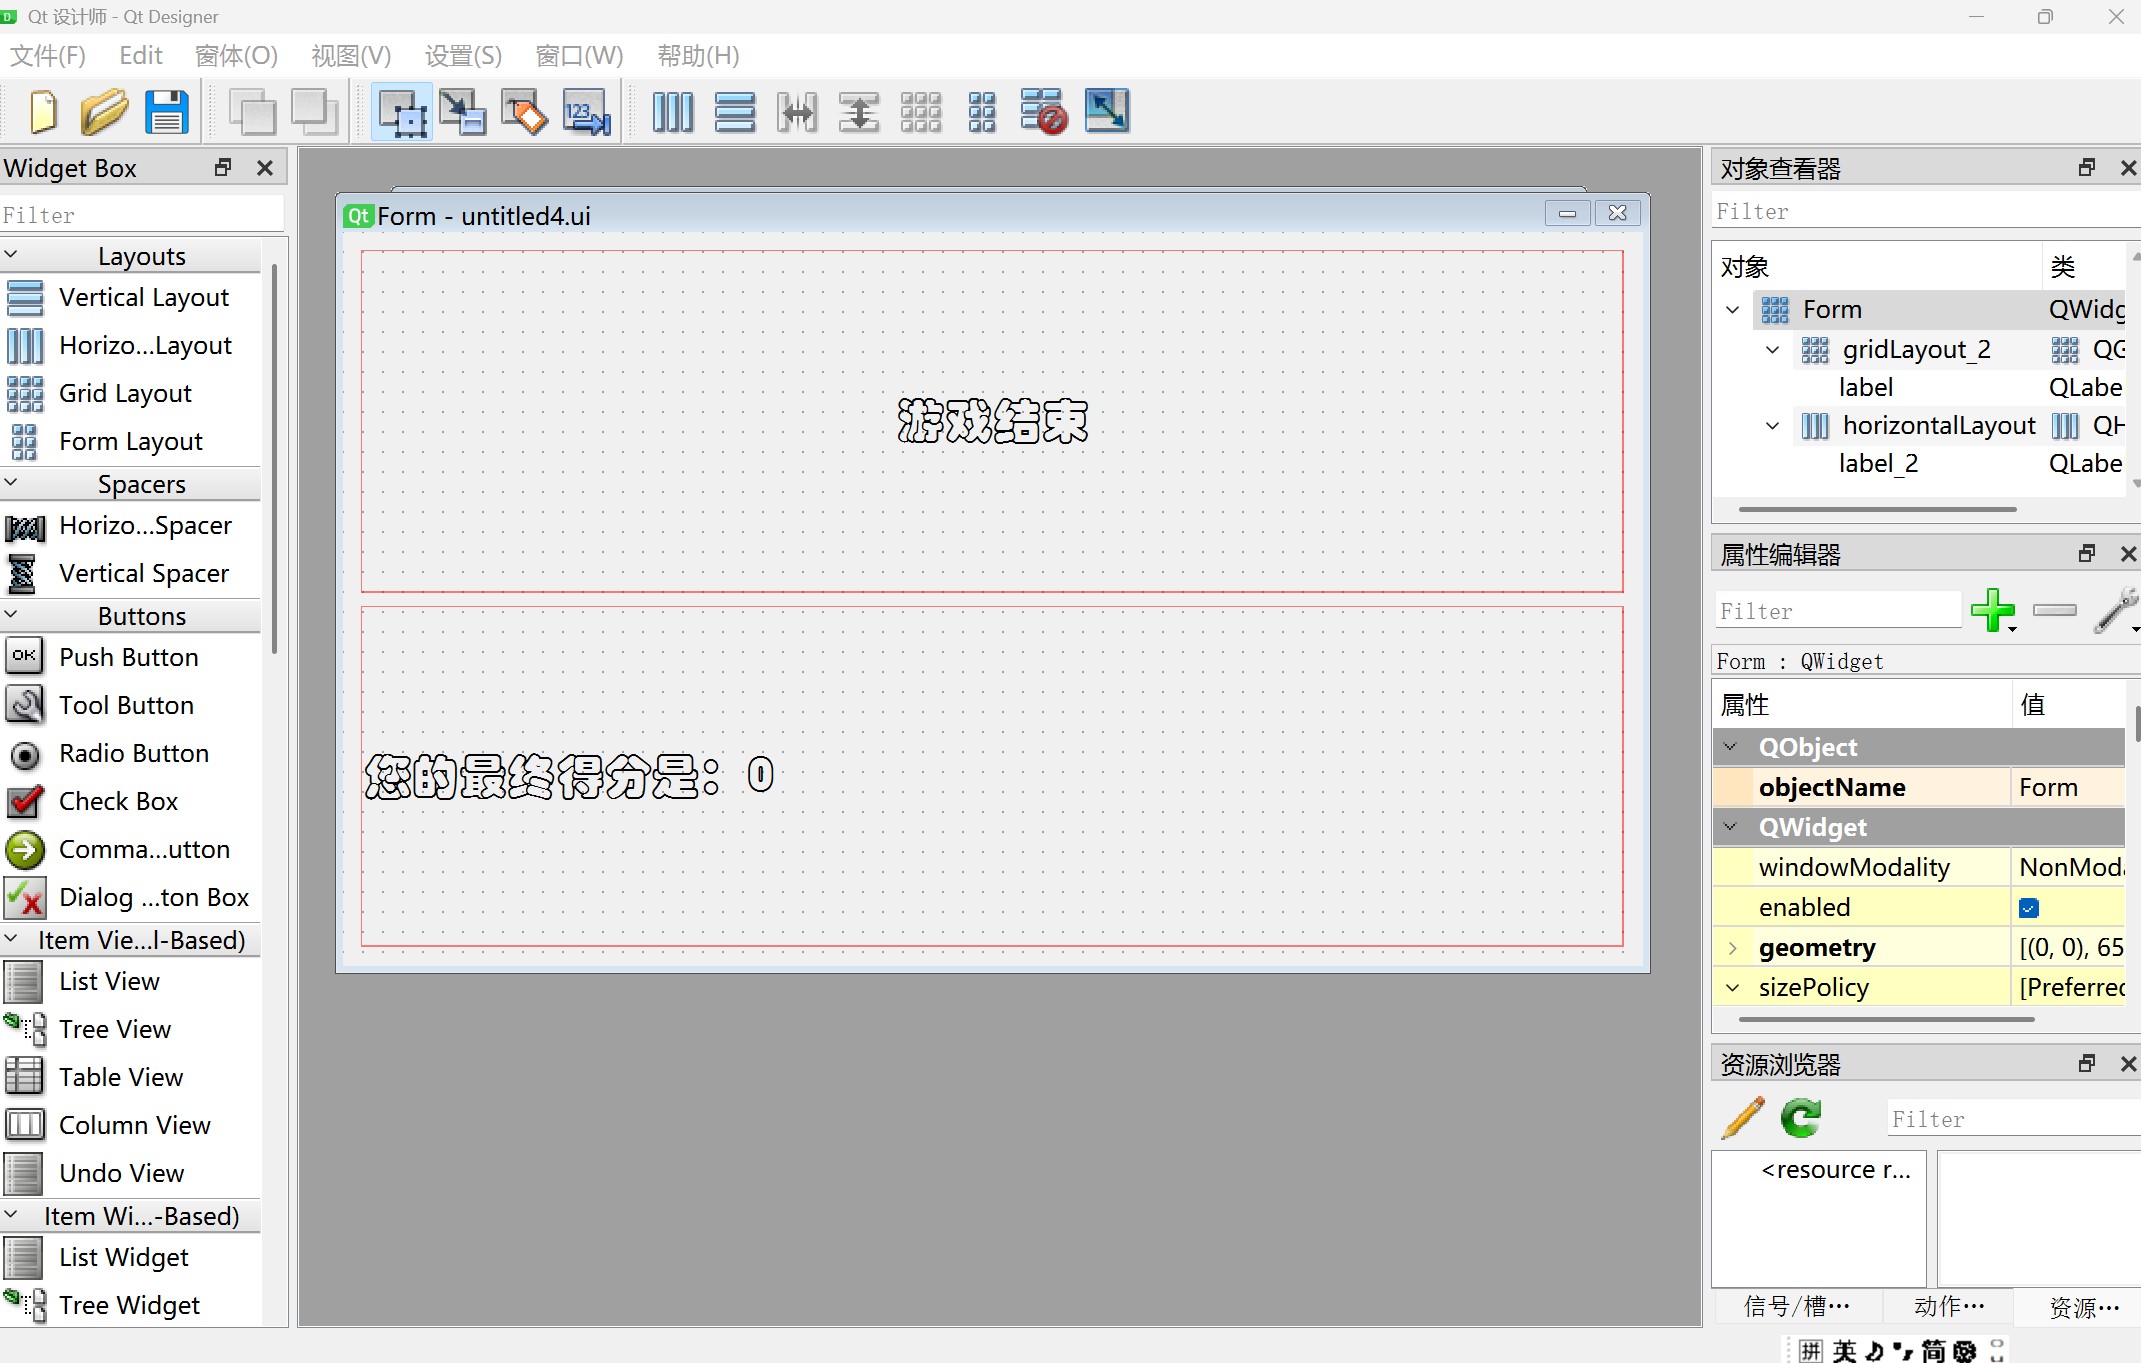Lay out widgets in a grid

click(921, 112)
